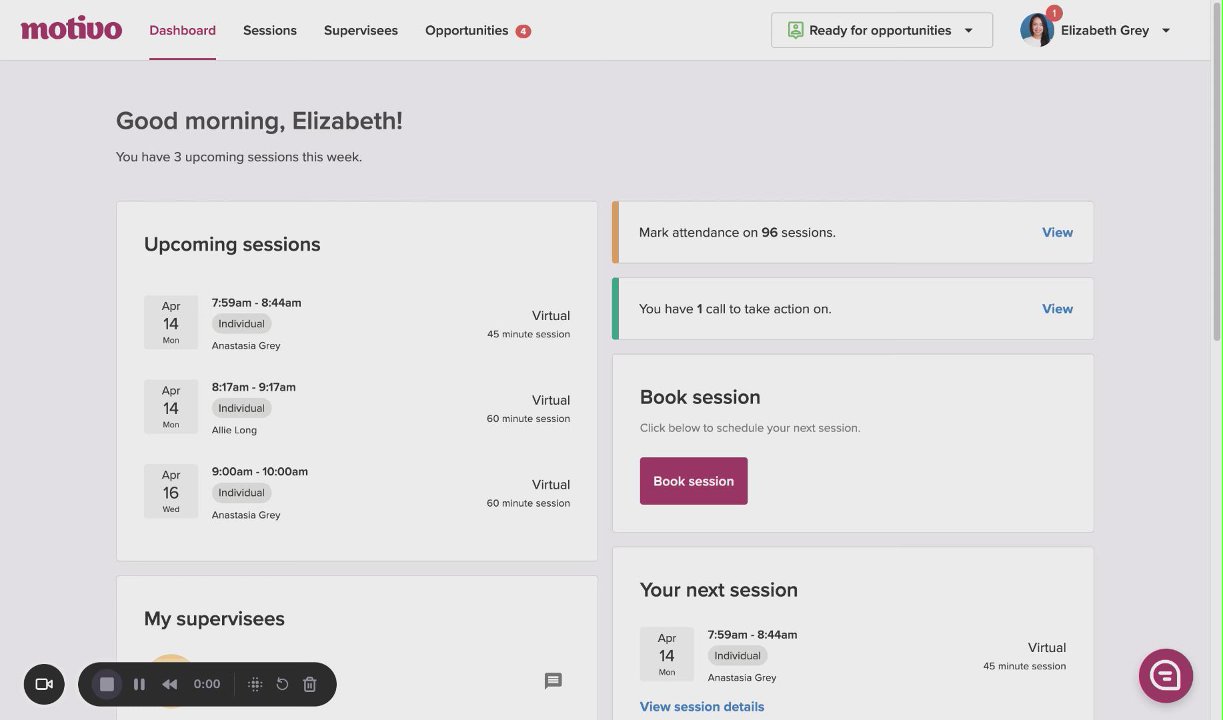View sessions needing attendance marked
The width and height of the screenshot is (1223, 720).
(1057, 232)
